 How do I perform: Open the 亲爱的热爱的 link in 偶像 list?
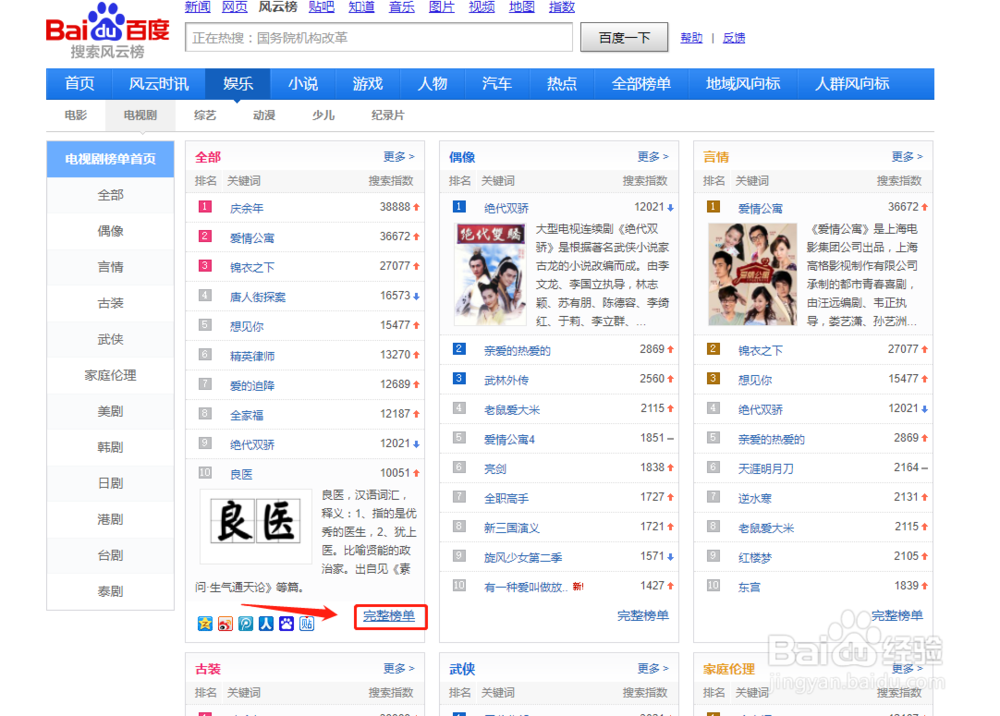pos(517,351)
